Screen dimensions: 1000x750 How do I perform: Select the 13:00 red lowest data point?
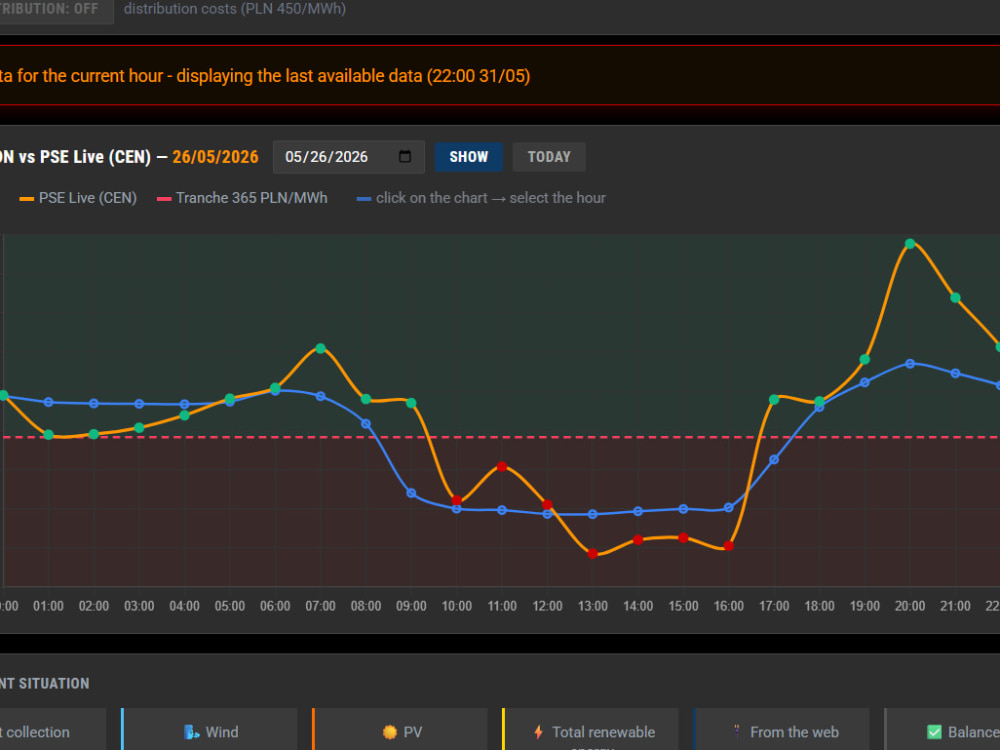tap(592, 554)
